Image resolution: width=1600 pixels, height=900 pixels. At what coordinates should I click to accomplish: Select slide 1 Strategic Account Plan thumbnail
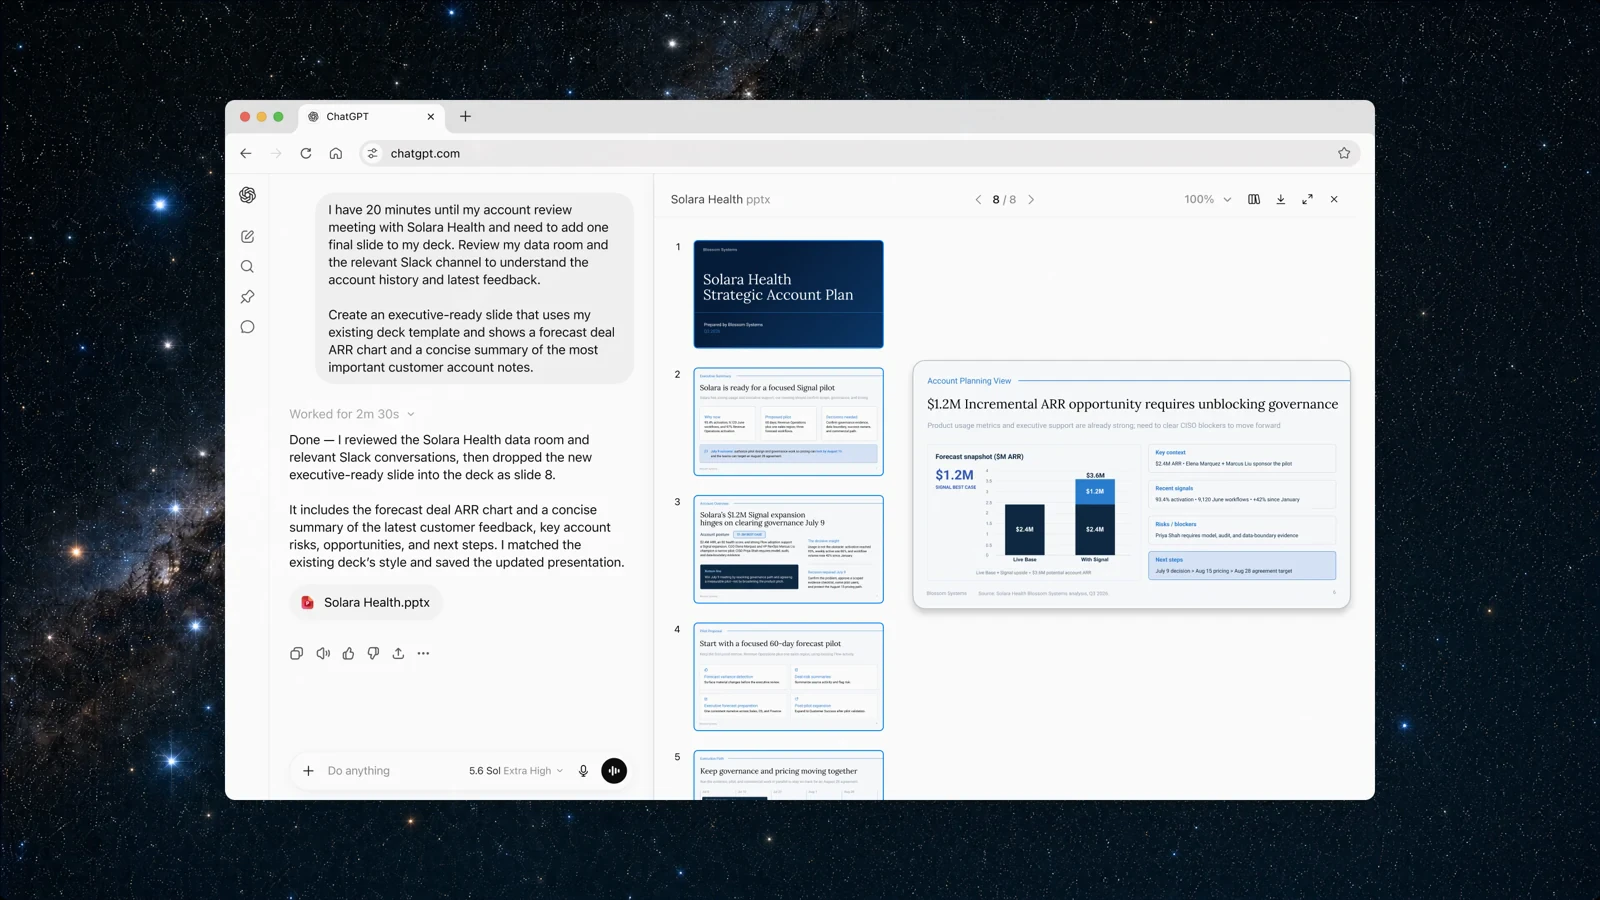click(x=789, y=294)
